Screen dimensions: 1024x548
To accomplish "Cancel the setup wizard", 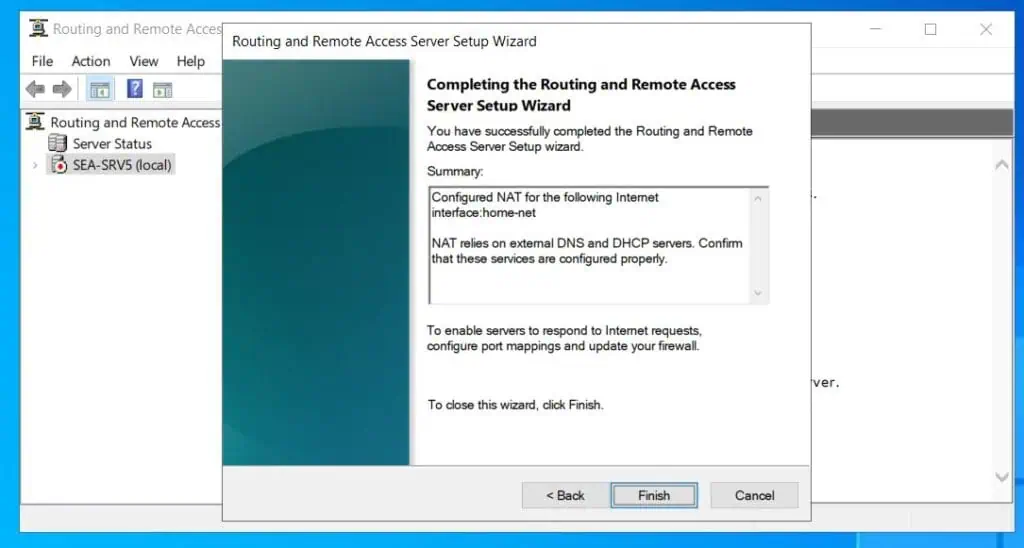I will pyautogui.click(x=754, y=495).
